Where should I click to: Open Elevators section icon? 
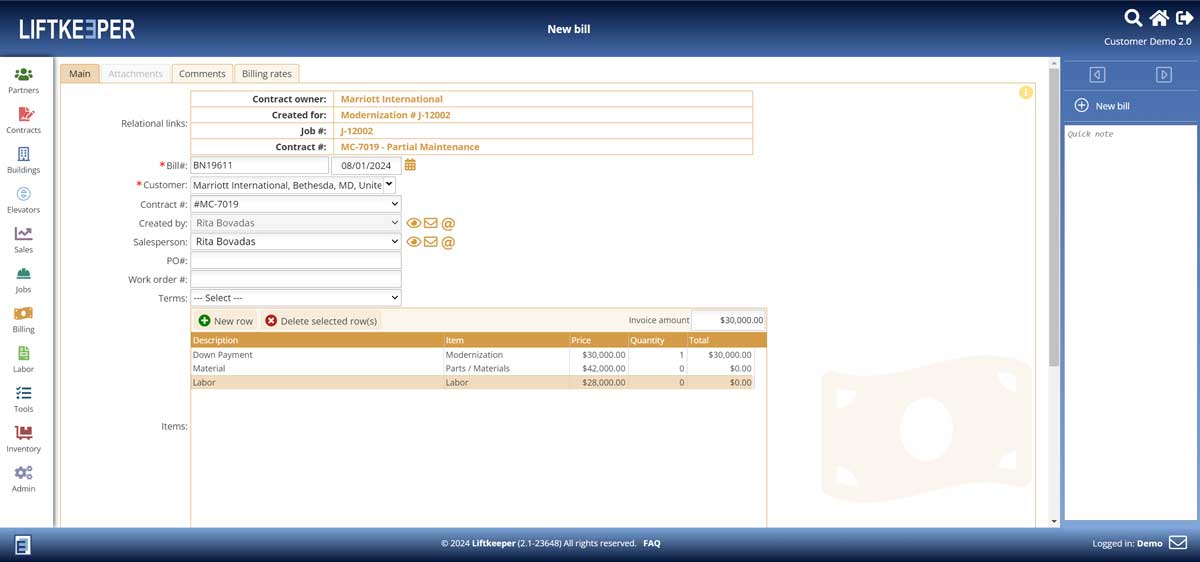[x=23, y=194]
